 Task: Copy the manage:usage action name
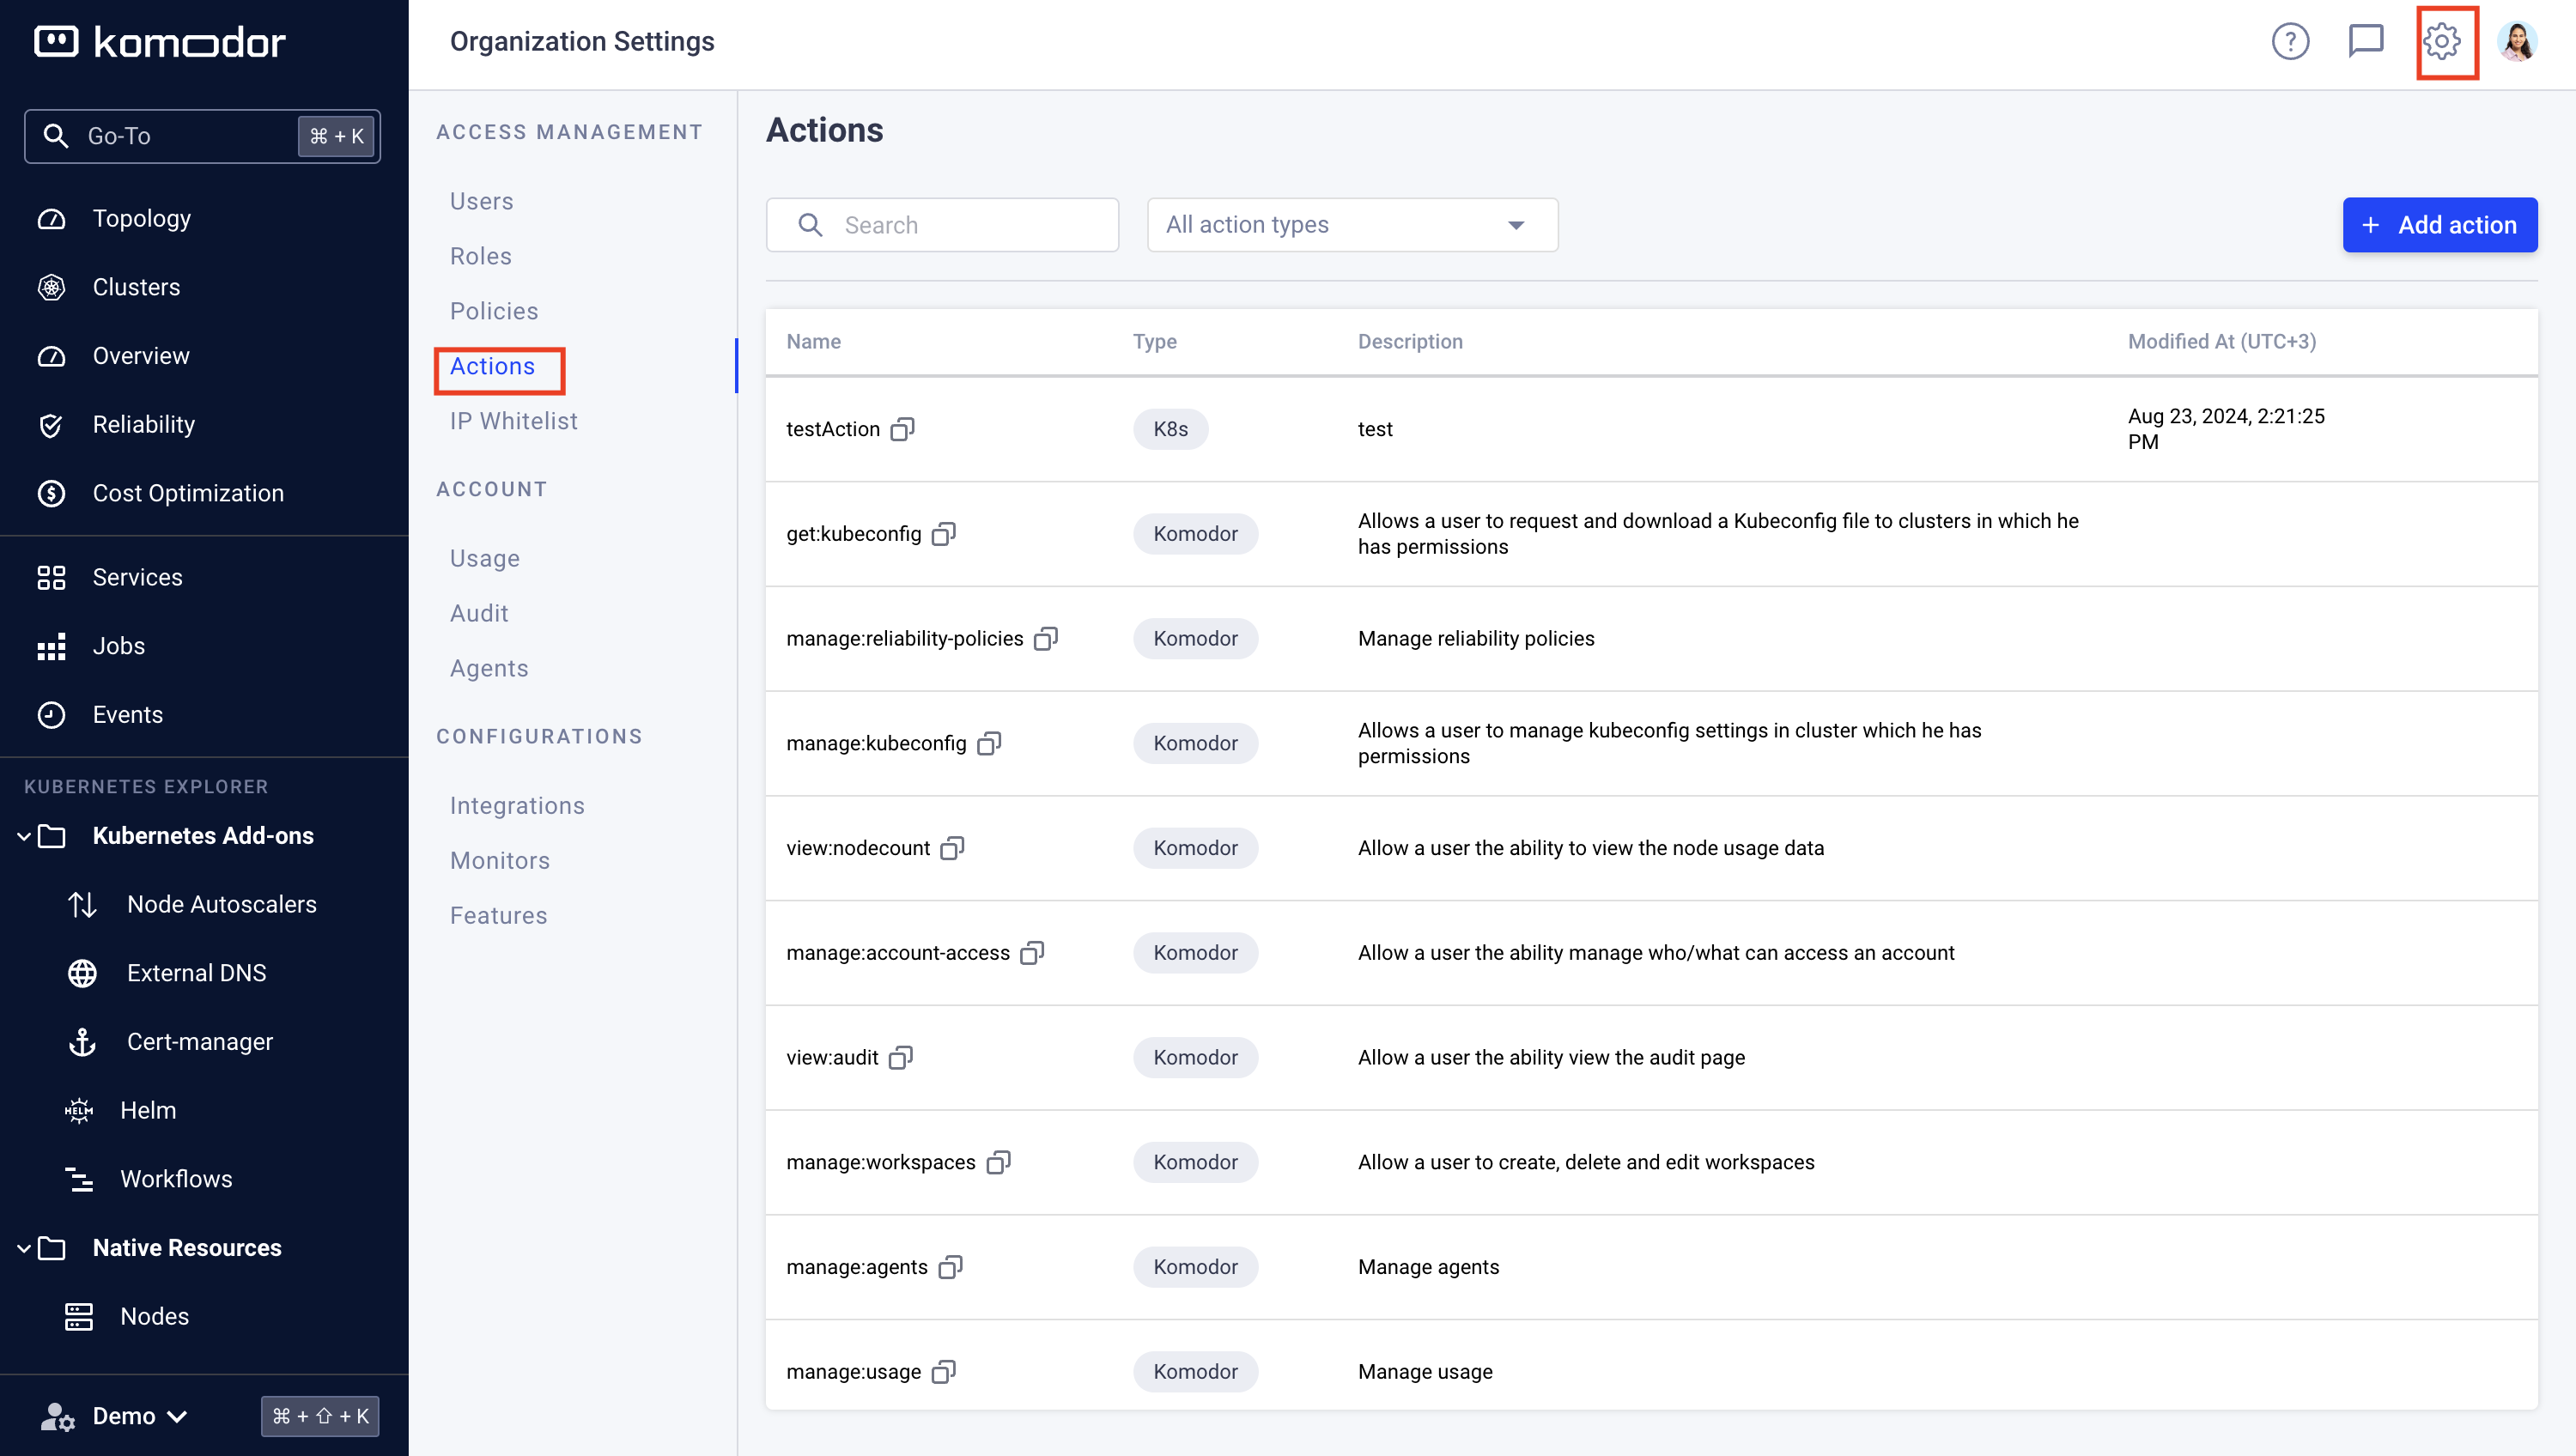pos(944,1372)
